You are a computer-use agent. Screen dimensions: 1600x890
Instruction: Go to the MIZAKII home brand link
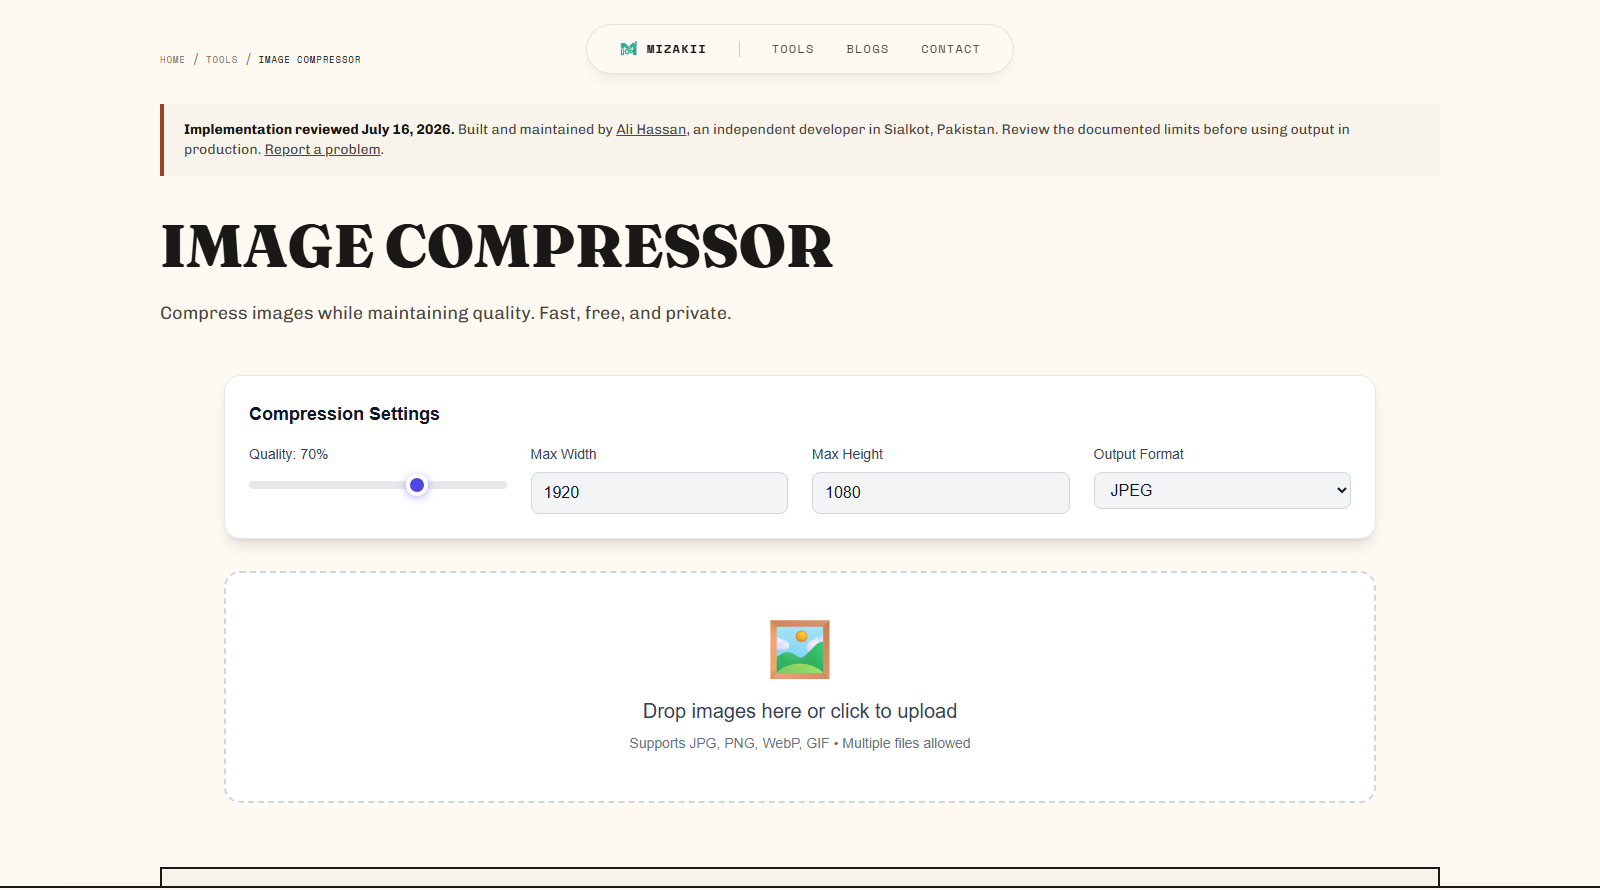(x=663, y=49)
